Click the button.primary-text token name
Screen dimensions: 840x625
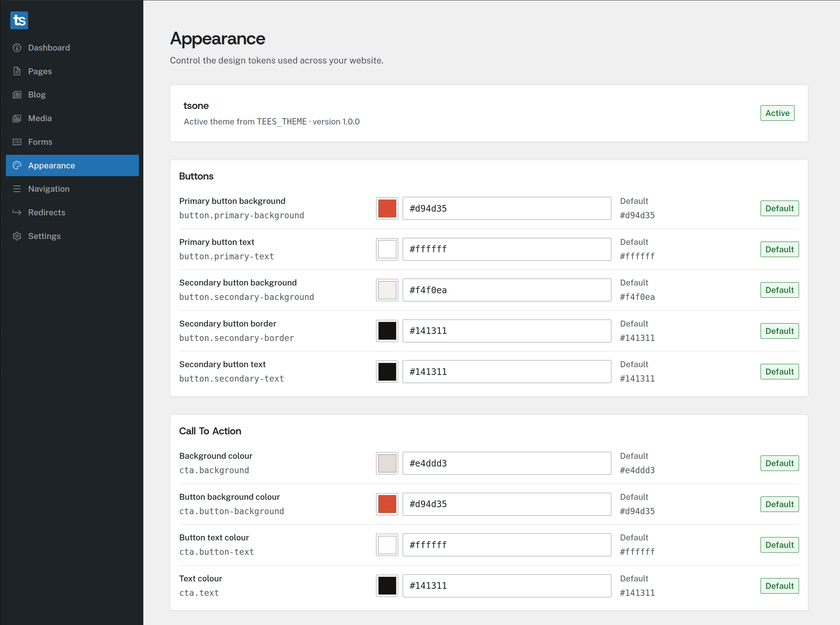[226, 257]
